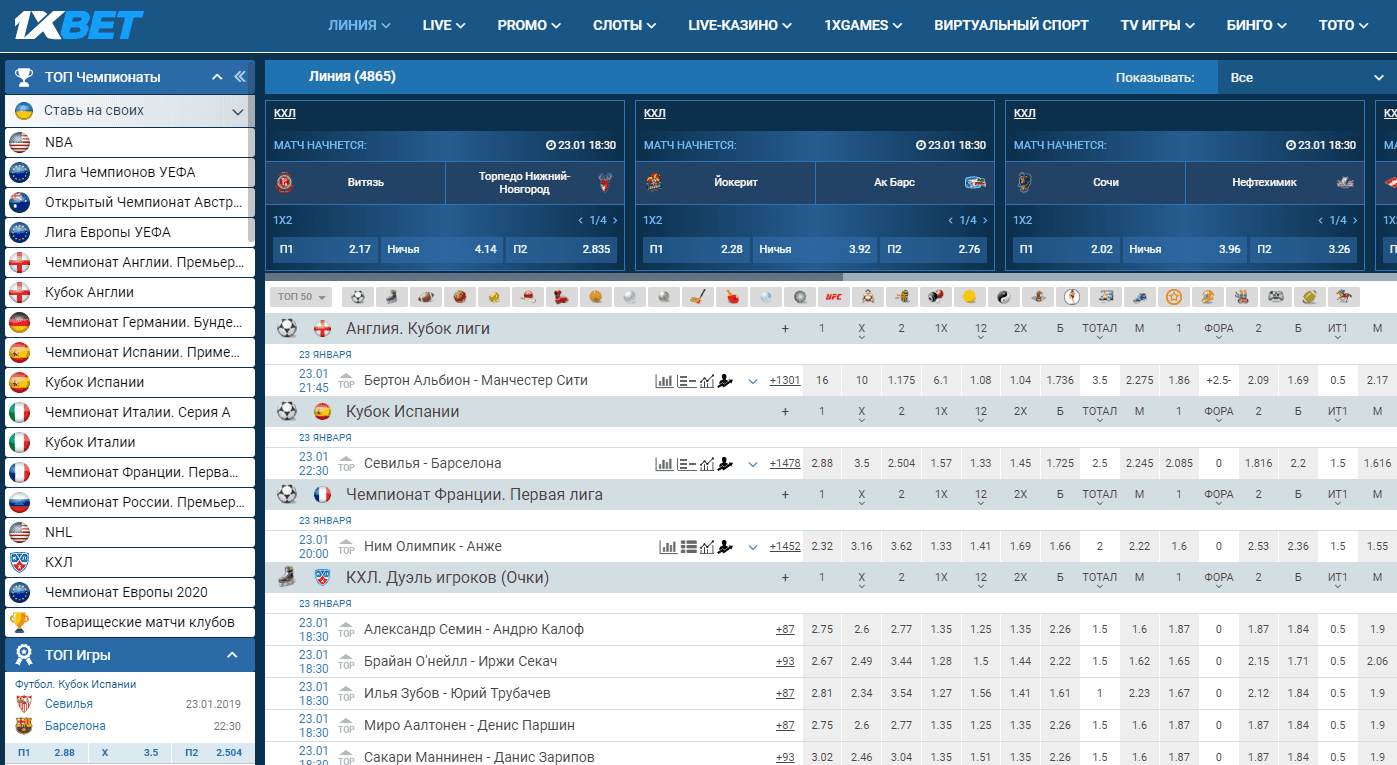Open the ТОП 50 dropdown
Image resolution: width=1397 pixels, height=765 pixels.
[x=300, y=297]
